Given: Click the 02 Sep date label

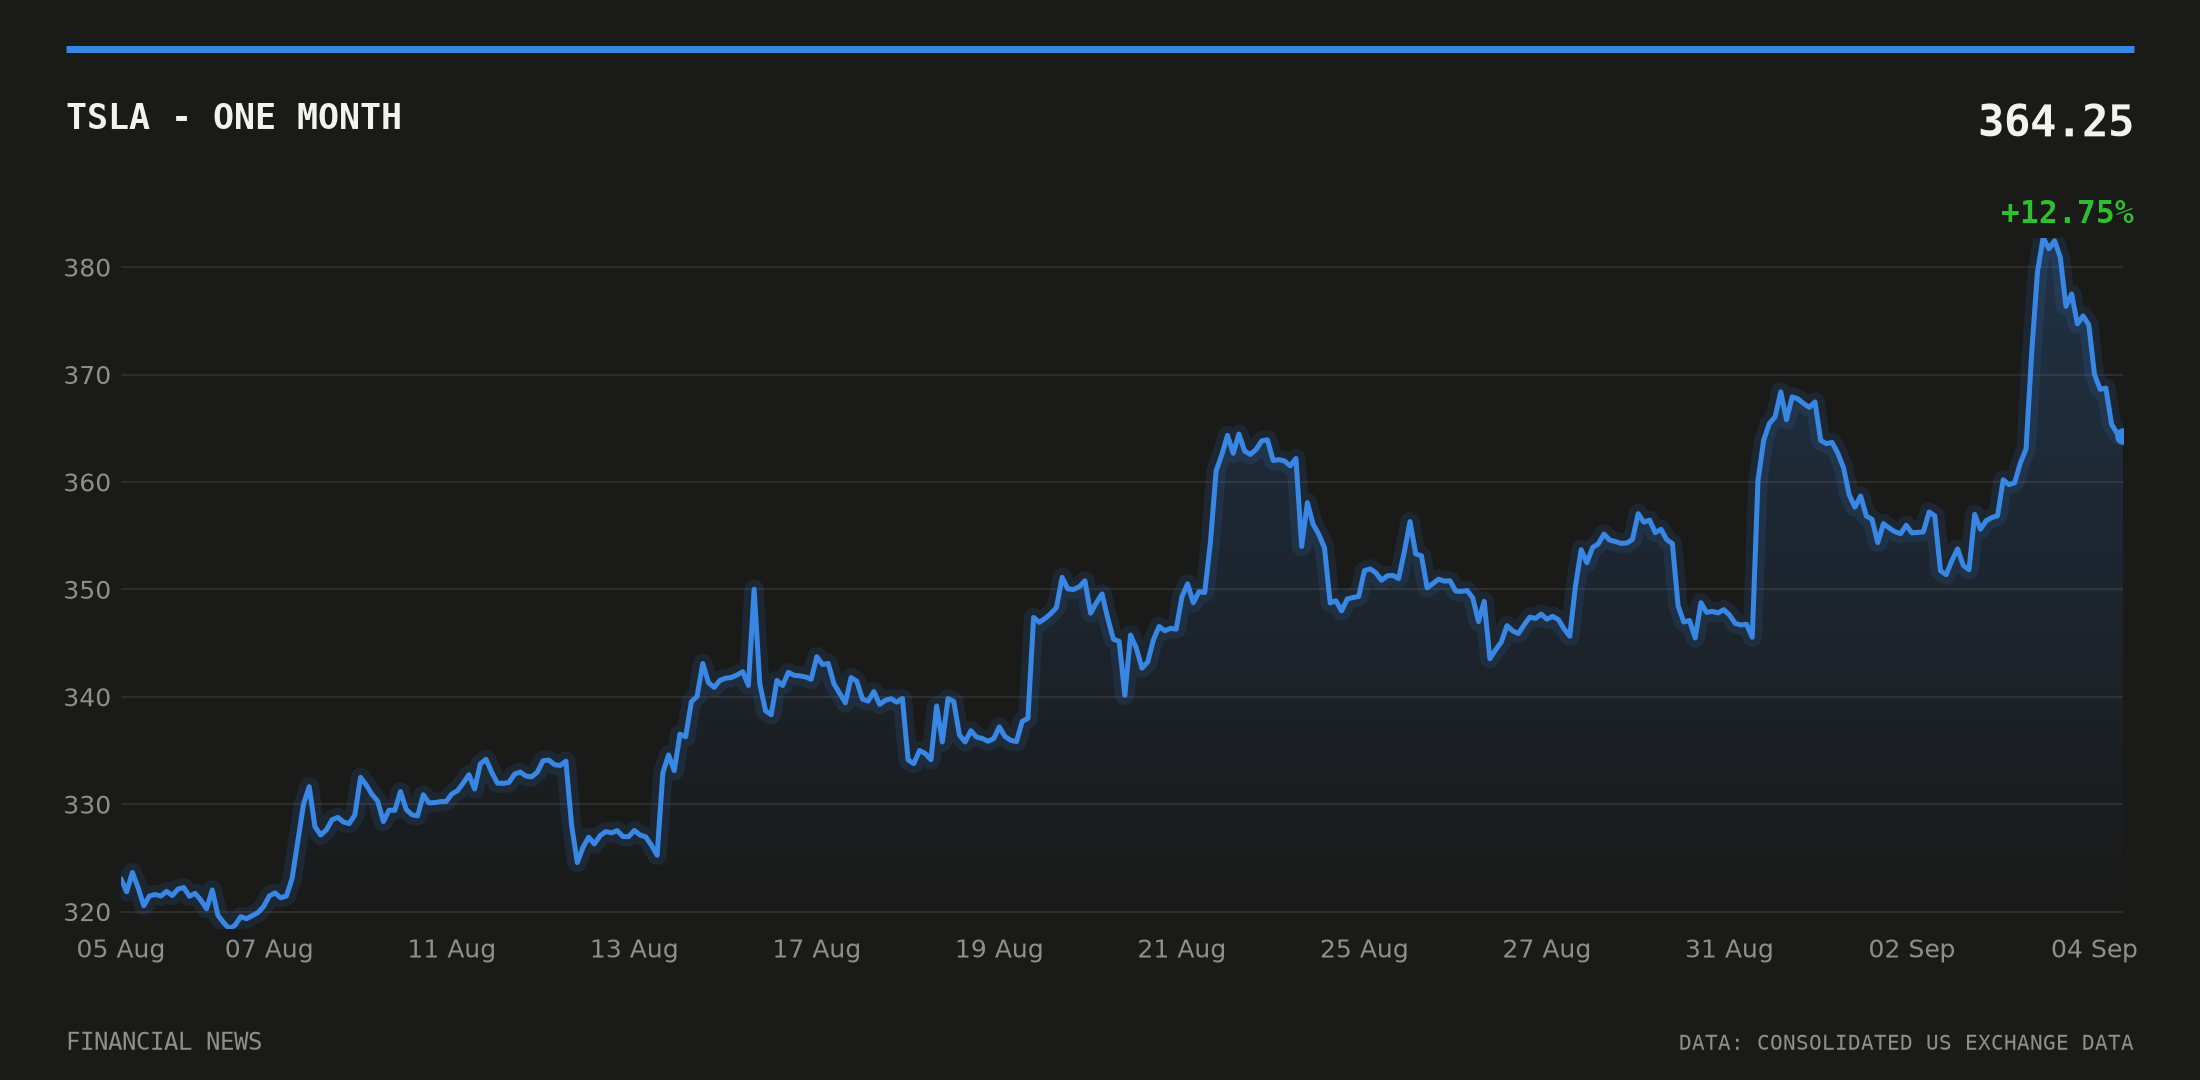Looking at the screenshot, I should (1911, 949).
